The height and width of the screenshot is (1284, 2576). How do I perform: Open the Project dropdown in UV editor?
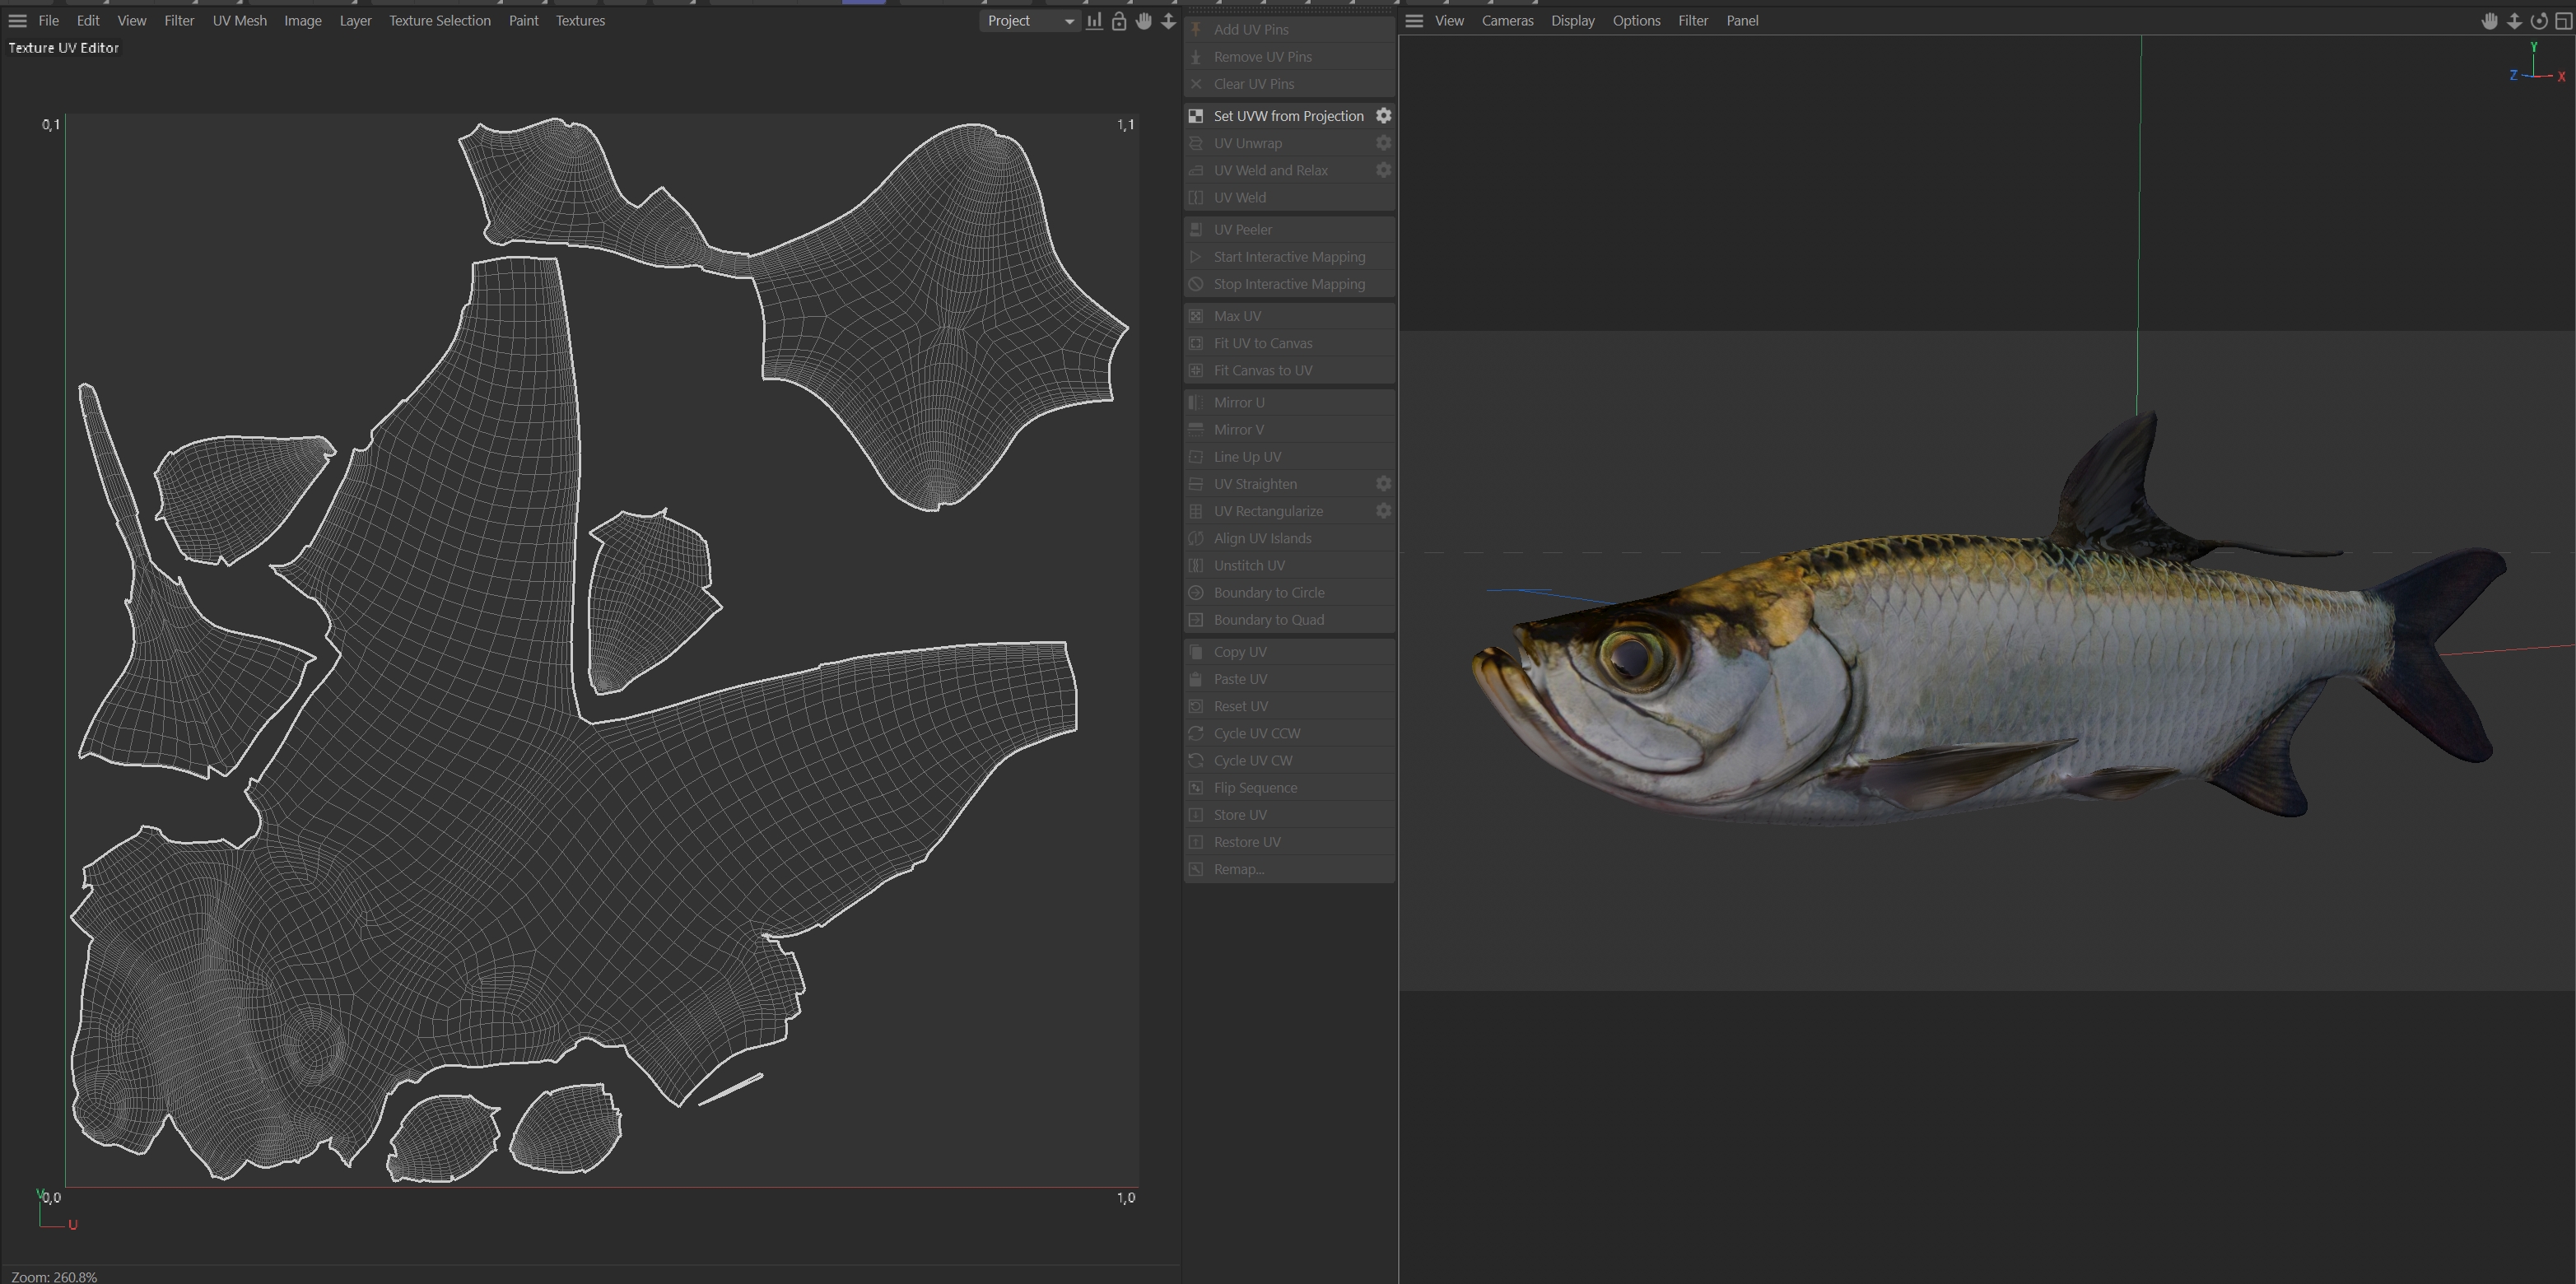1029,21
